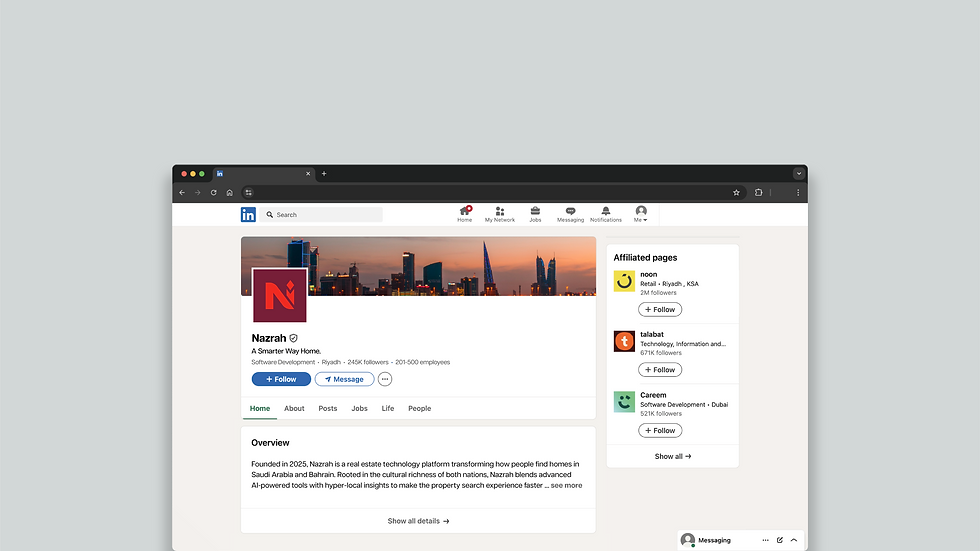Open a new browser tab
Image resolution: width=980 pixels, height=551 pixels.
click(x=324, y=174)
